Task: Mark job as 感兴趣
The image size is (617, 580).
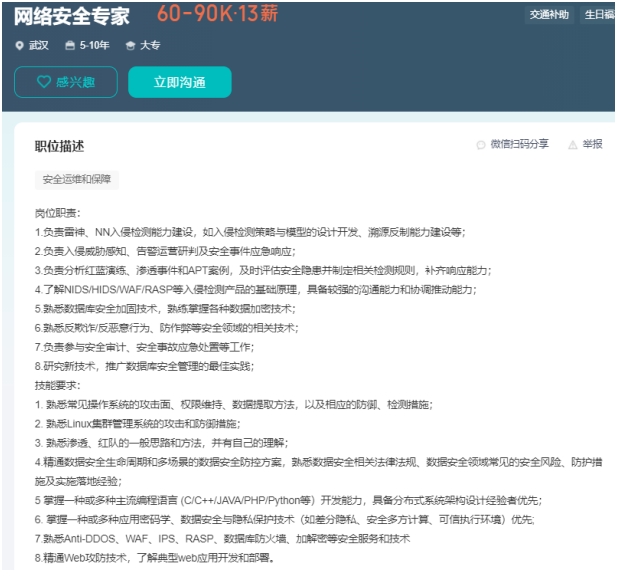Action: [x=66, y=82]
